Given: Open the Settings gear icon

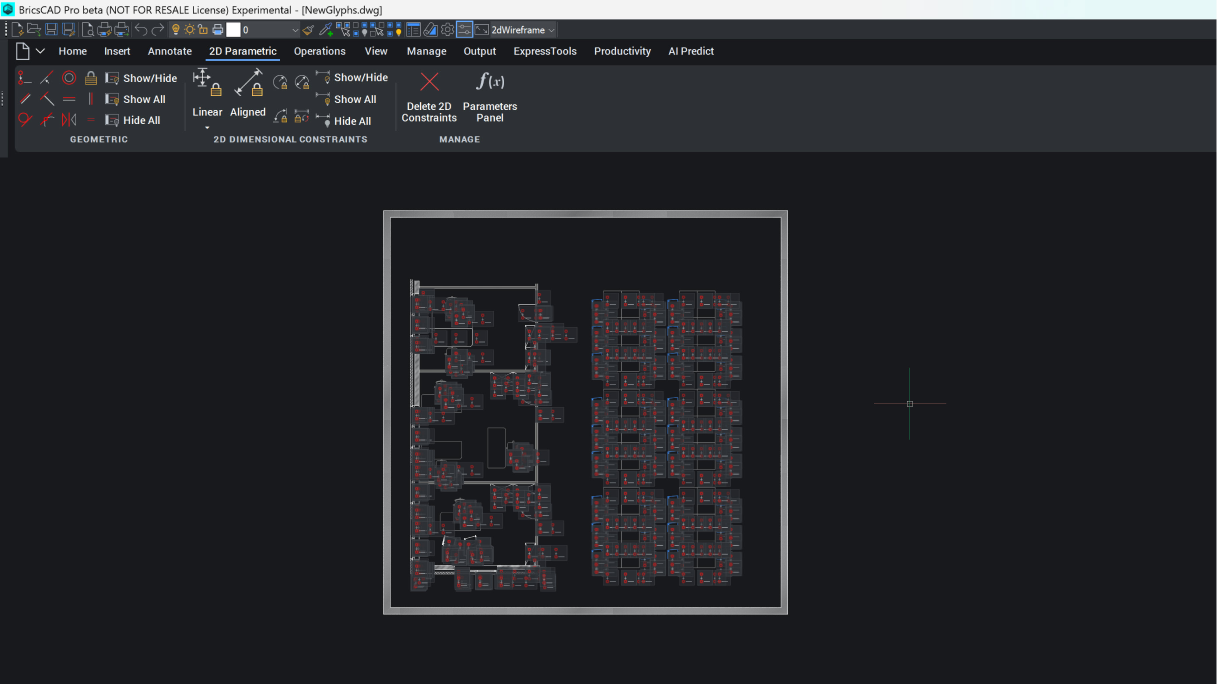Looking at the screenshot, I should 447,30.
